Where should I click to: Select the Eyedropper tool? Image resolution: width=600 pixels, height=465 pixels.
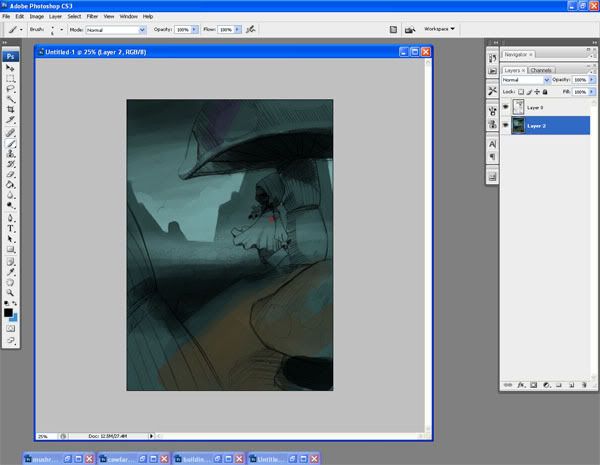pyautogui.click(x=10, y=272)
